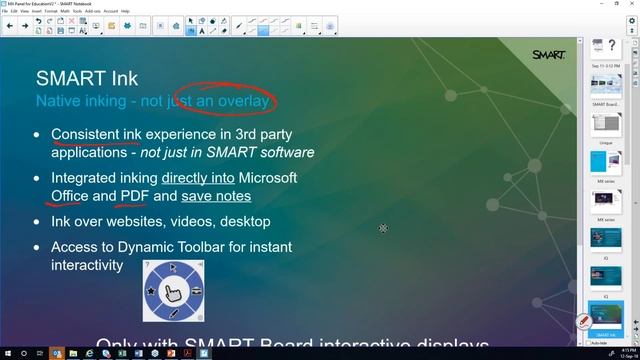Select the first MX series page thumbnail

click(x=606, y=162)
